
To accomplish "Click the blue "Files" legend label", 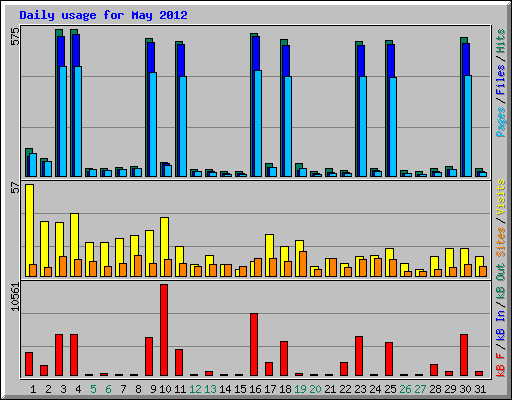I will pos(501,80).
